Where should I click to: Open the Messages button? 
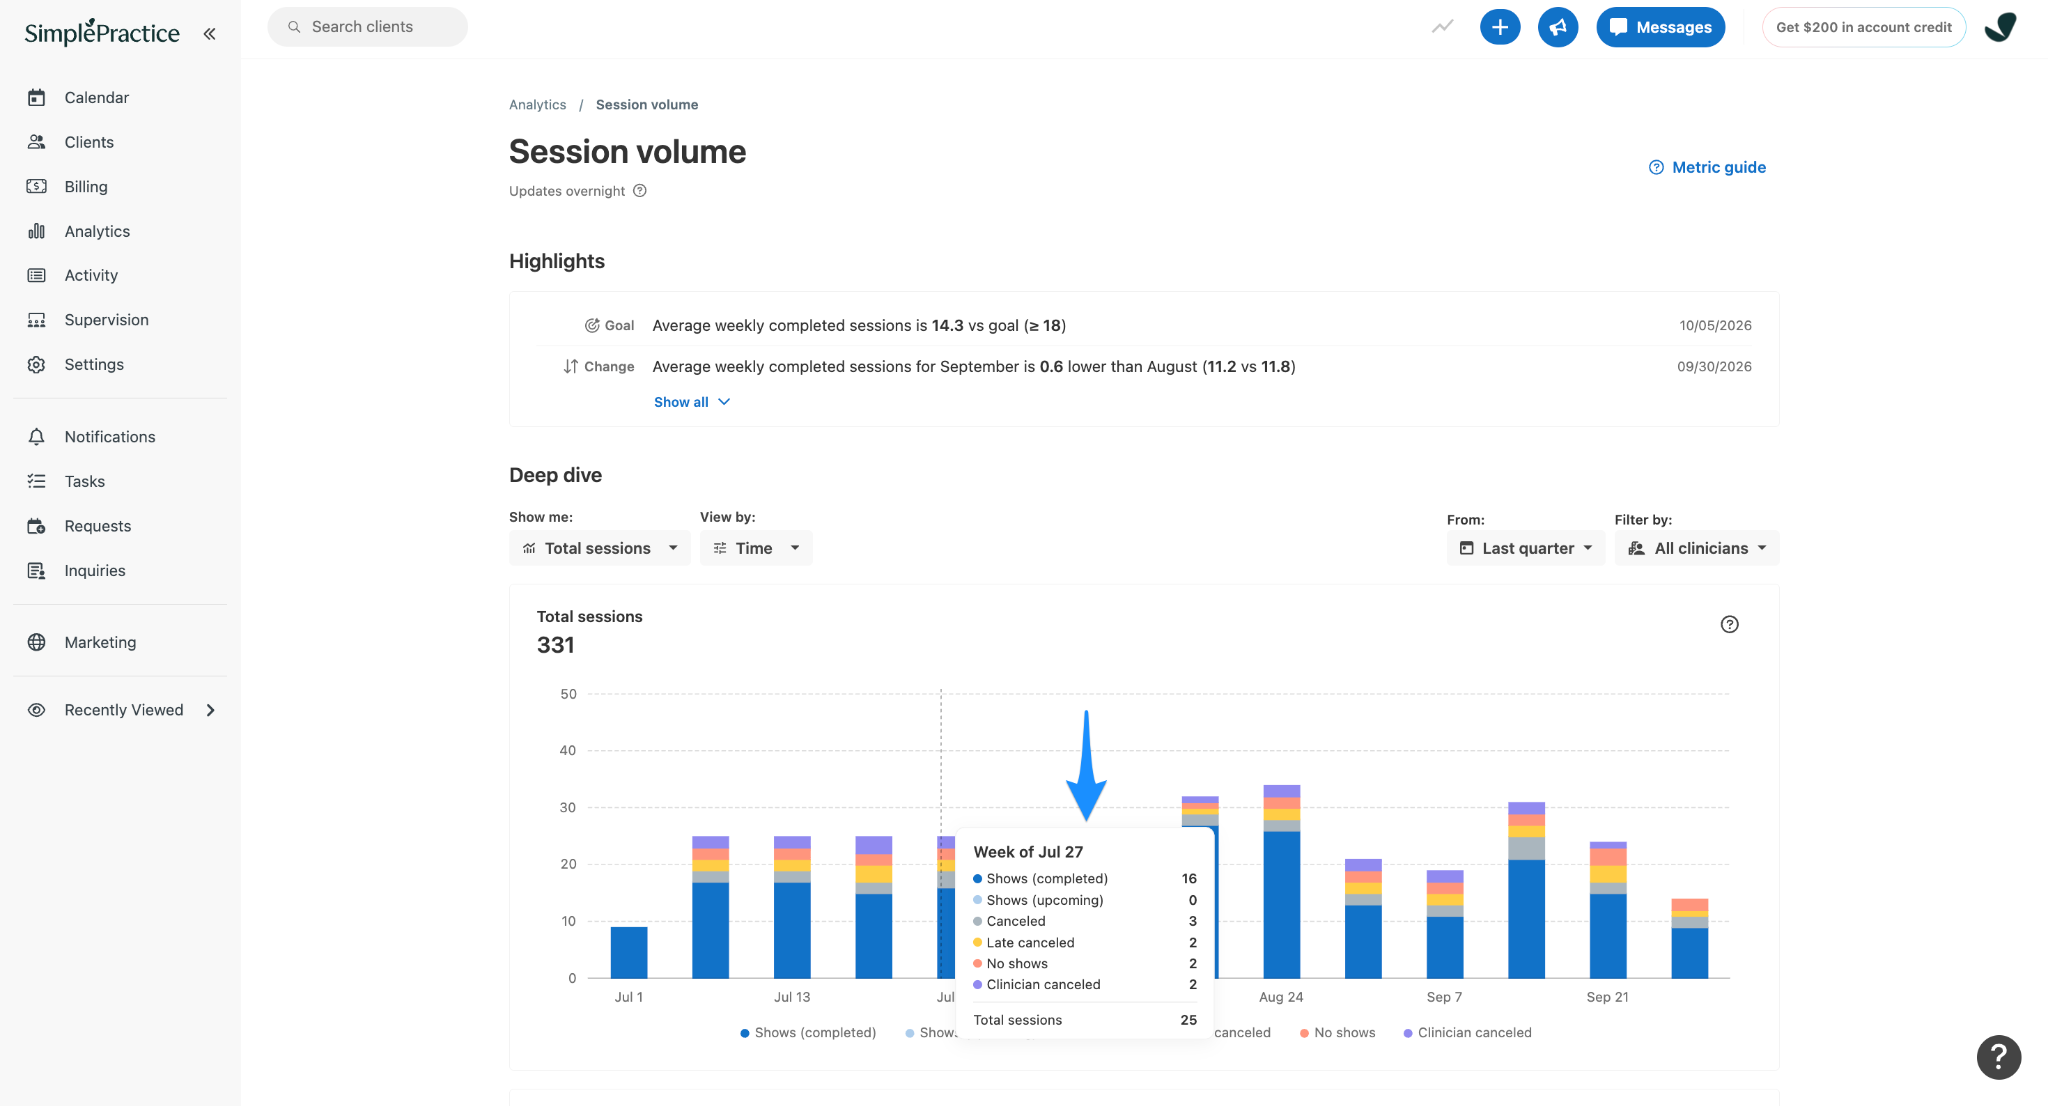coord(1660,27)
